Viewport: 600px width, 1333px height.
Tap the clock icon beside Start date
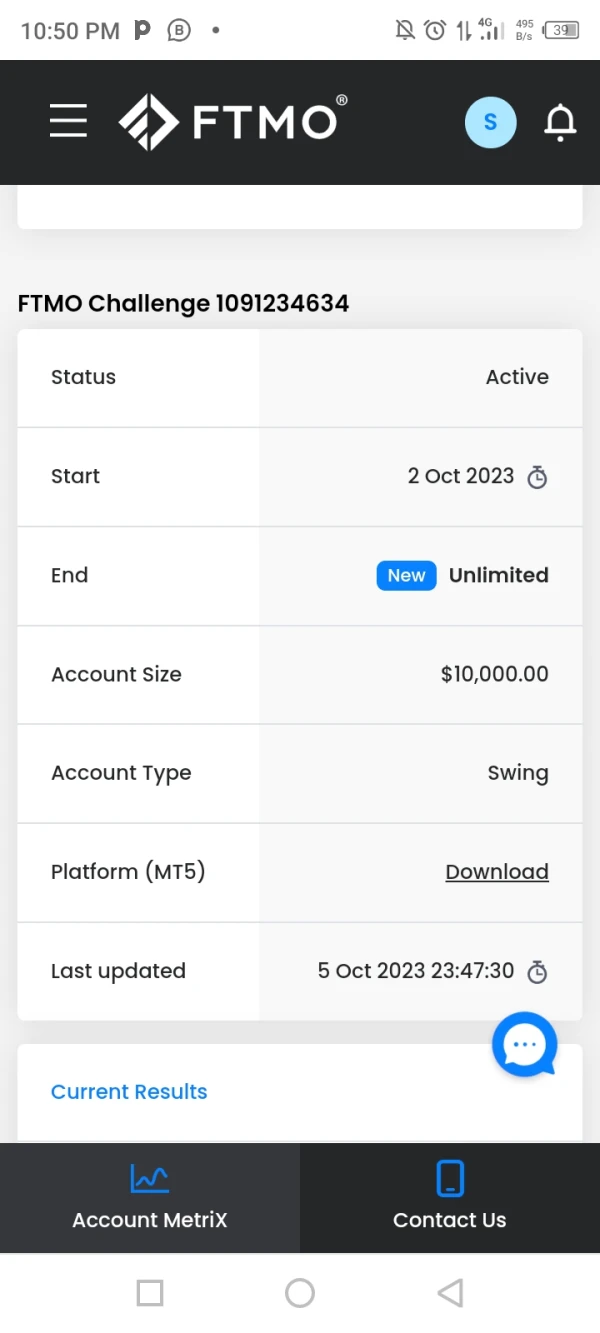click(537, 477)
